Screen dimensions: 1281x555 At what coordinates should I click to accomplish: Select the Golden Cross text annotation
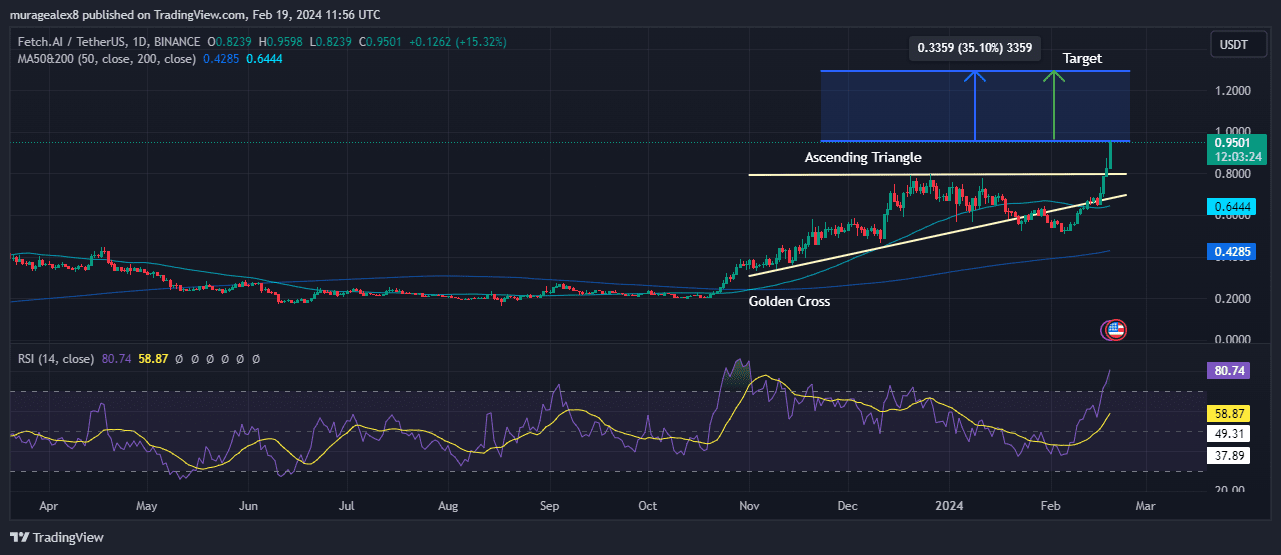[789, 301]
